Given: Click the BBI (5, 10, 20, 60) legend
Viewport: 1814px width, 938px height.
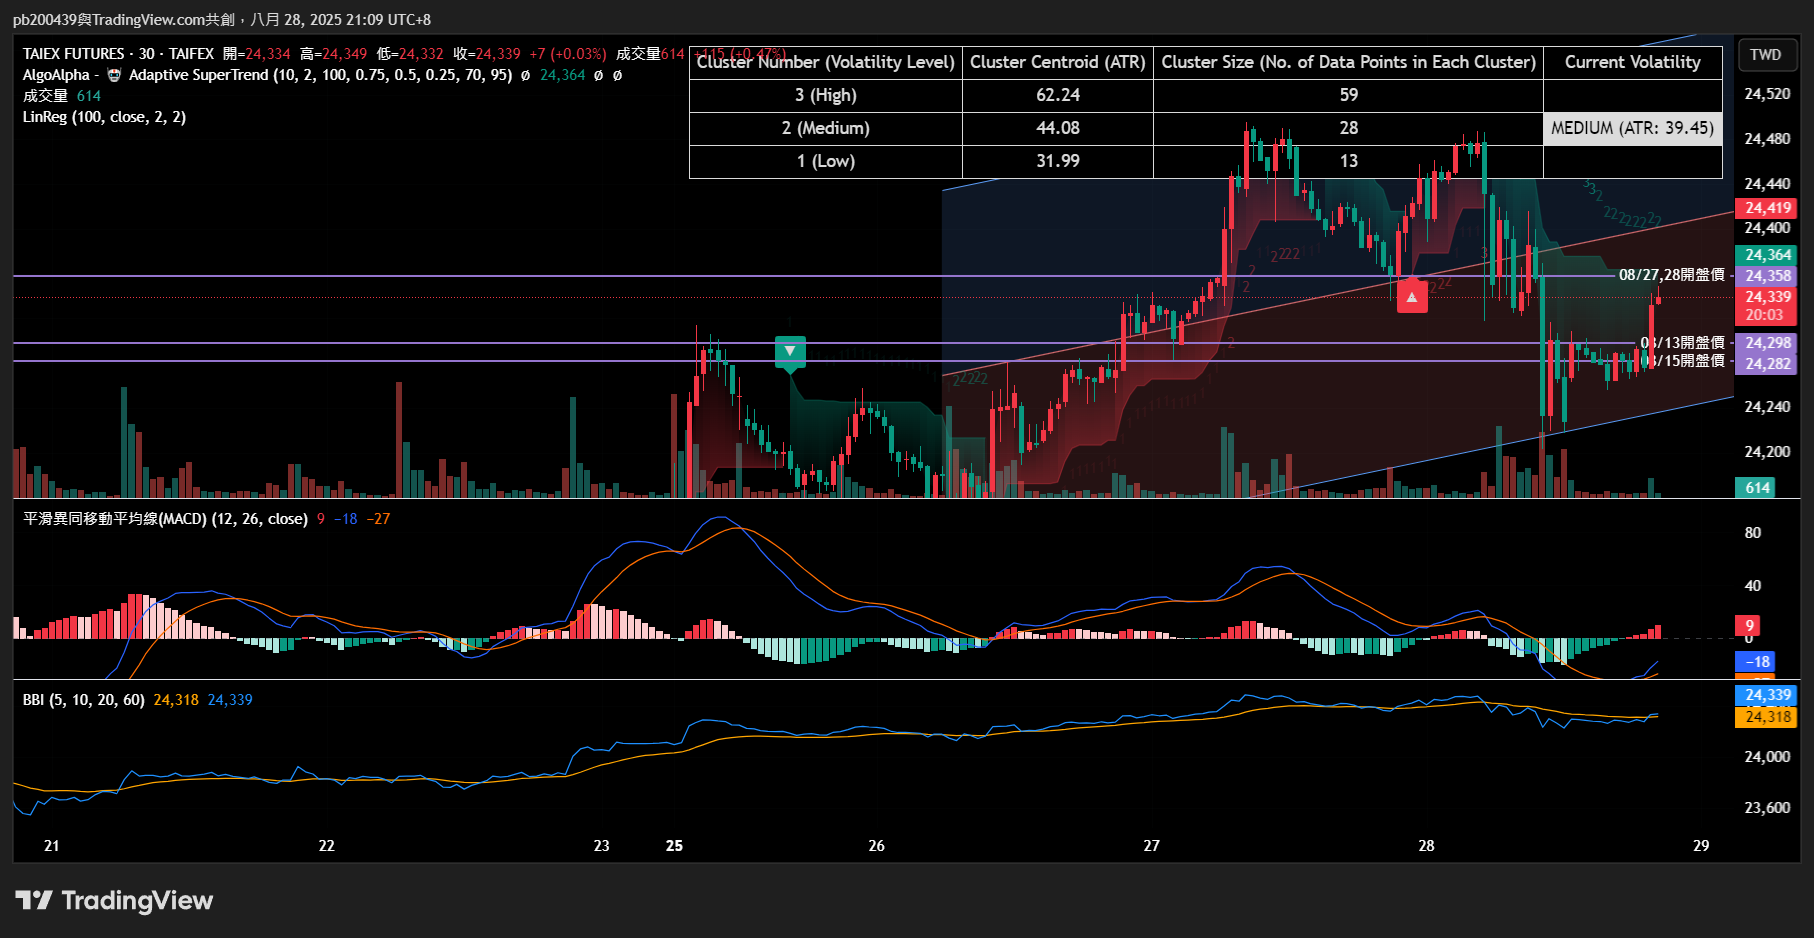Looking at the screenshot, I should click(x=84, y=700).
